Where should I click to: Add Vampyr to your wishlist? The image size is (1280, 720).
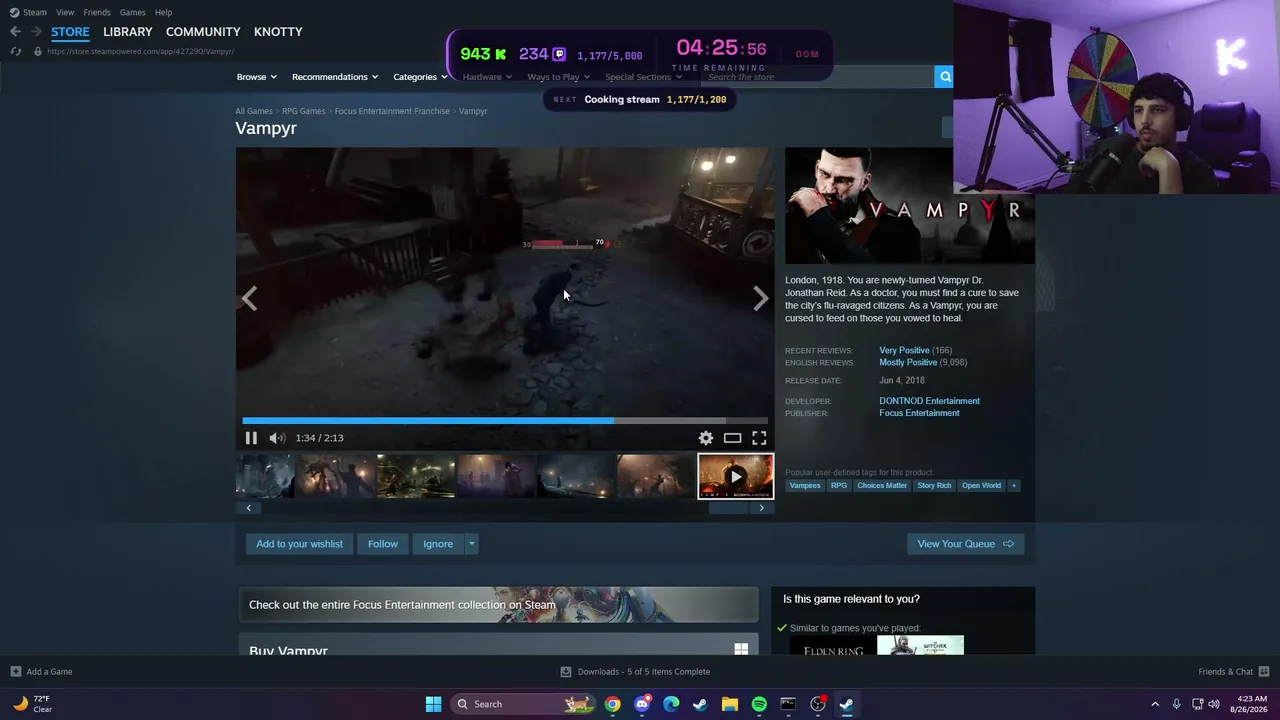click(x=299, y=544)
